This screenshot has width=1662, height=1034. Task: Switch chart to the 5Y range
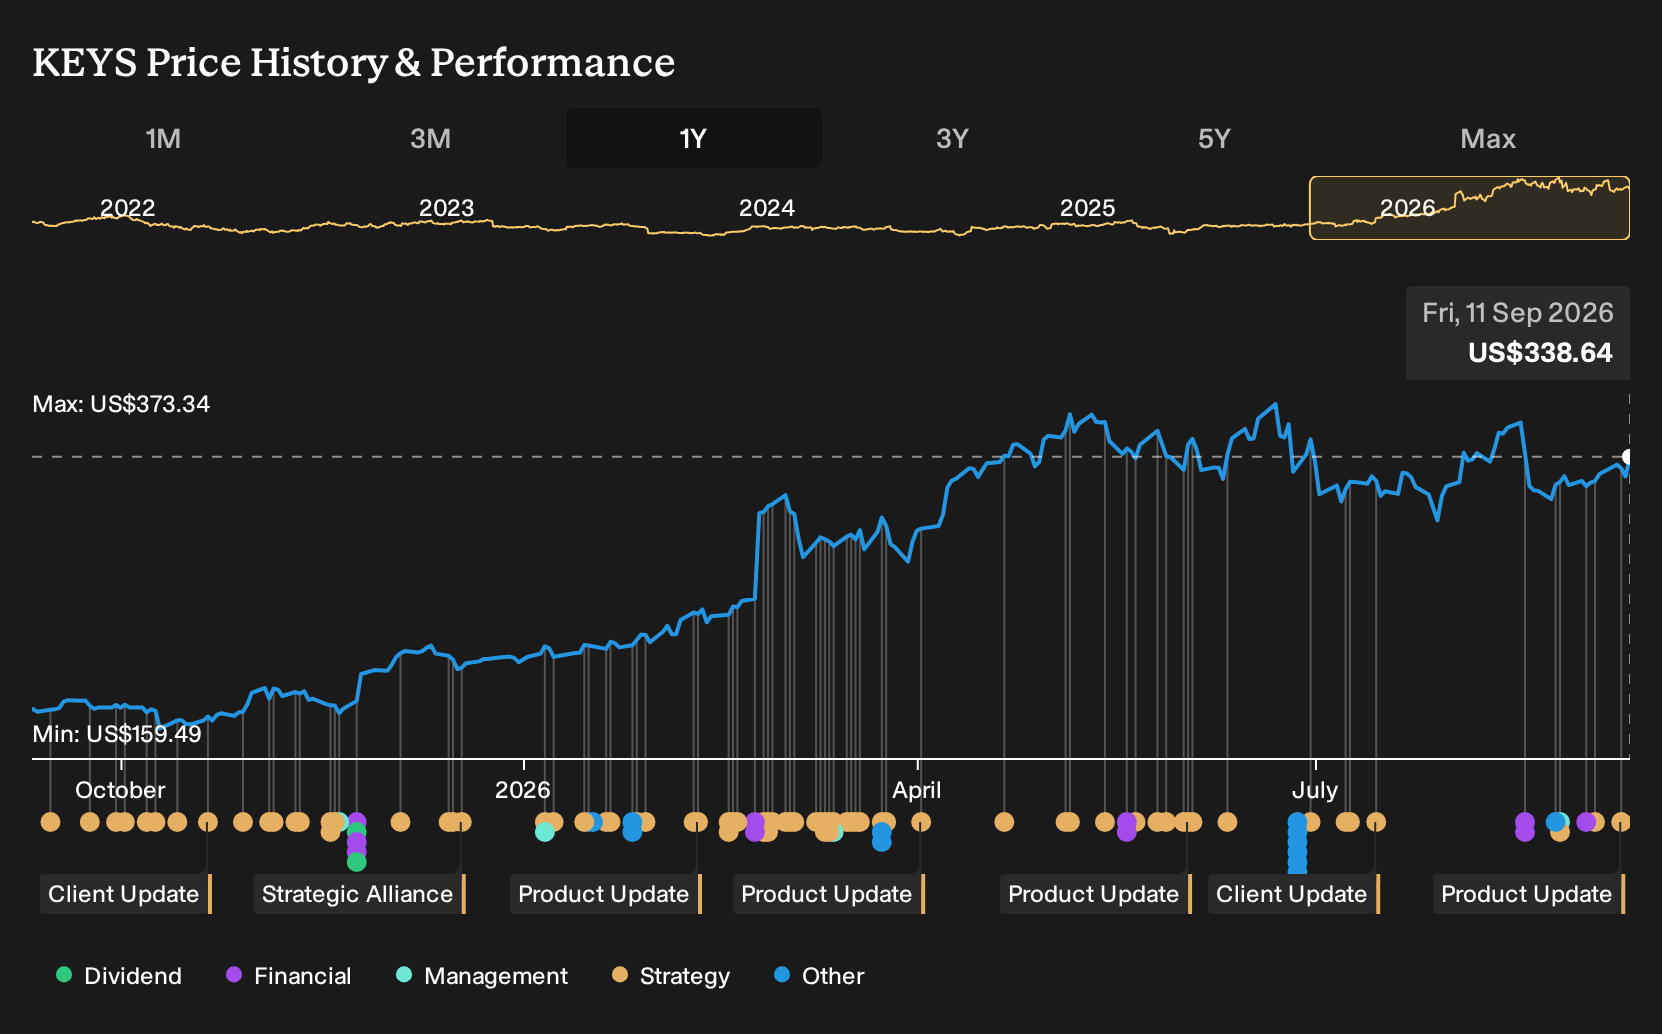1214,138
